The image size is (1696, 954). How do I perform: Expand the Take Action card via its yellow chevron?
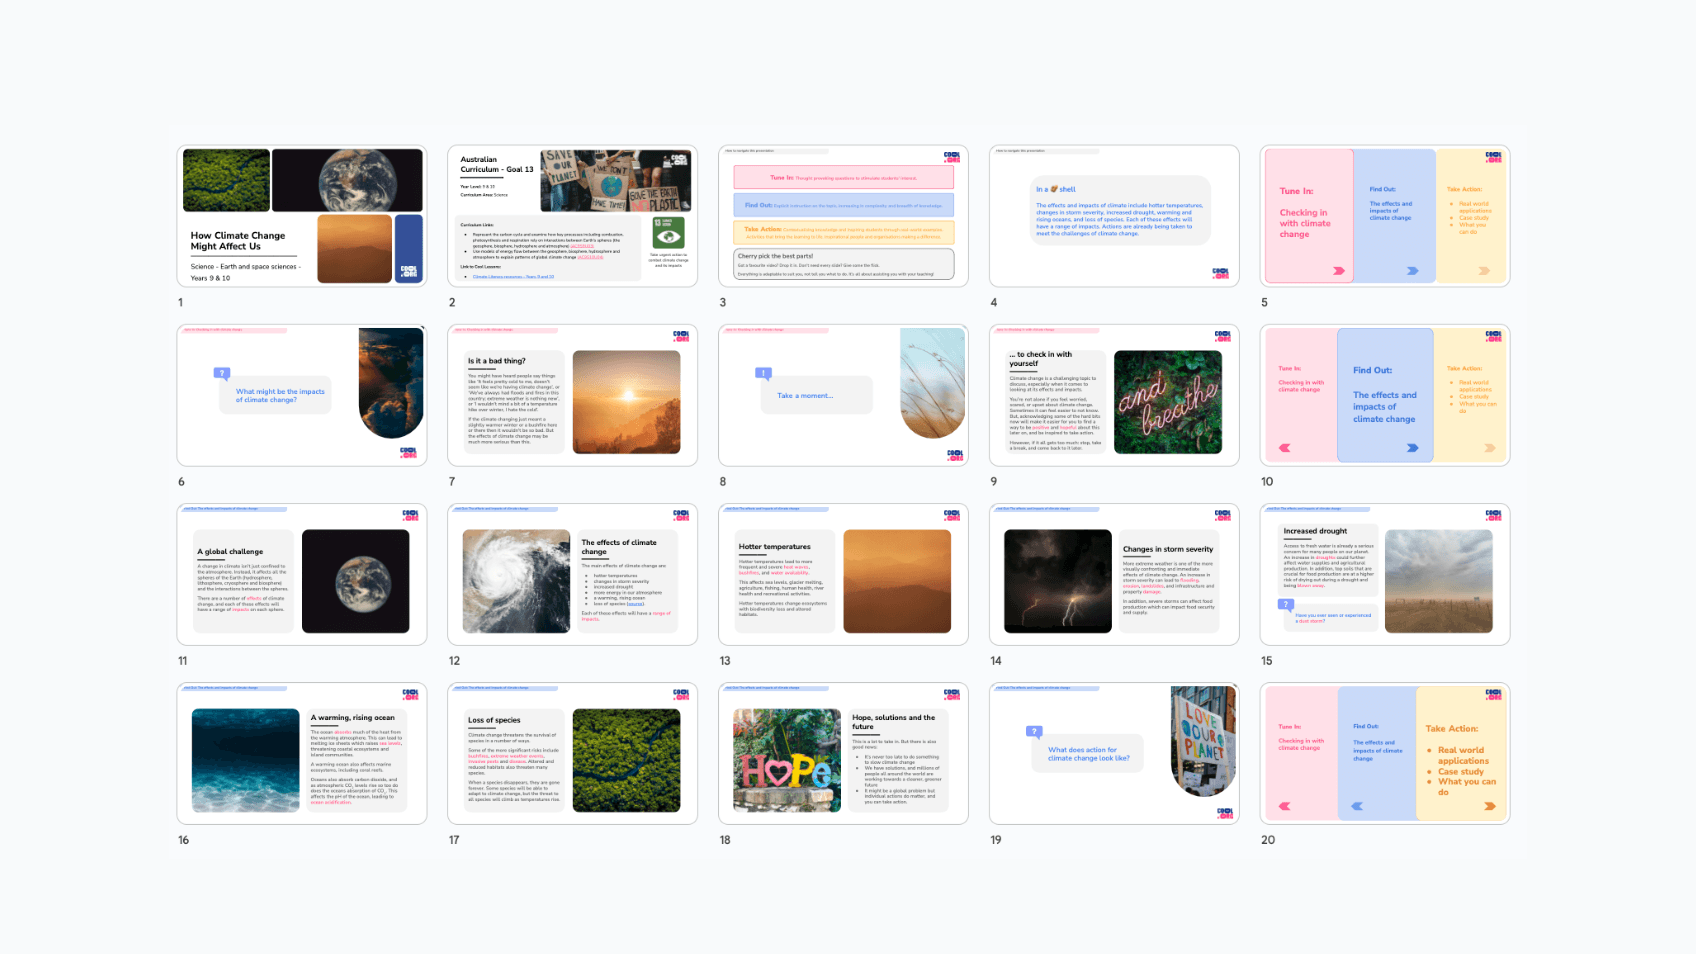pos(1484,271)
